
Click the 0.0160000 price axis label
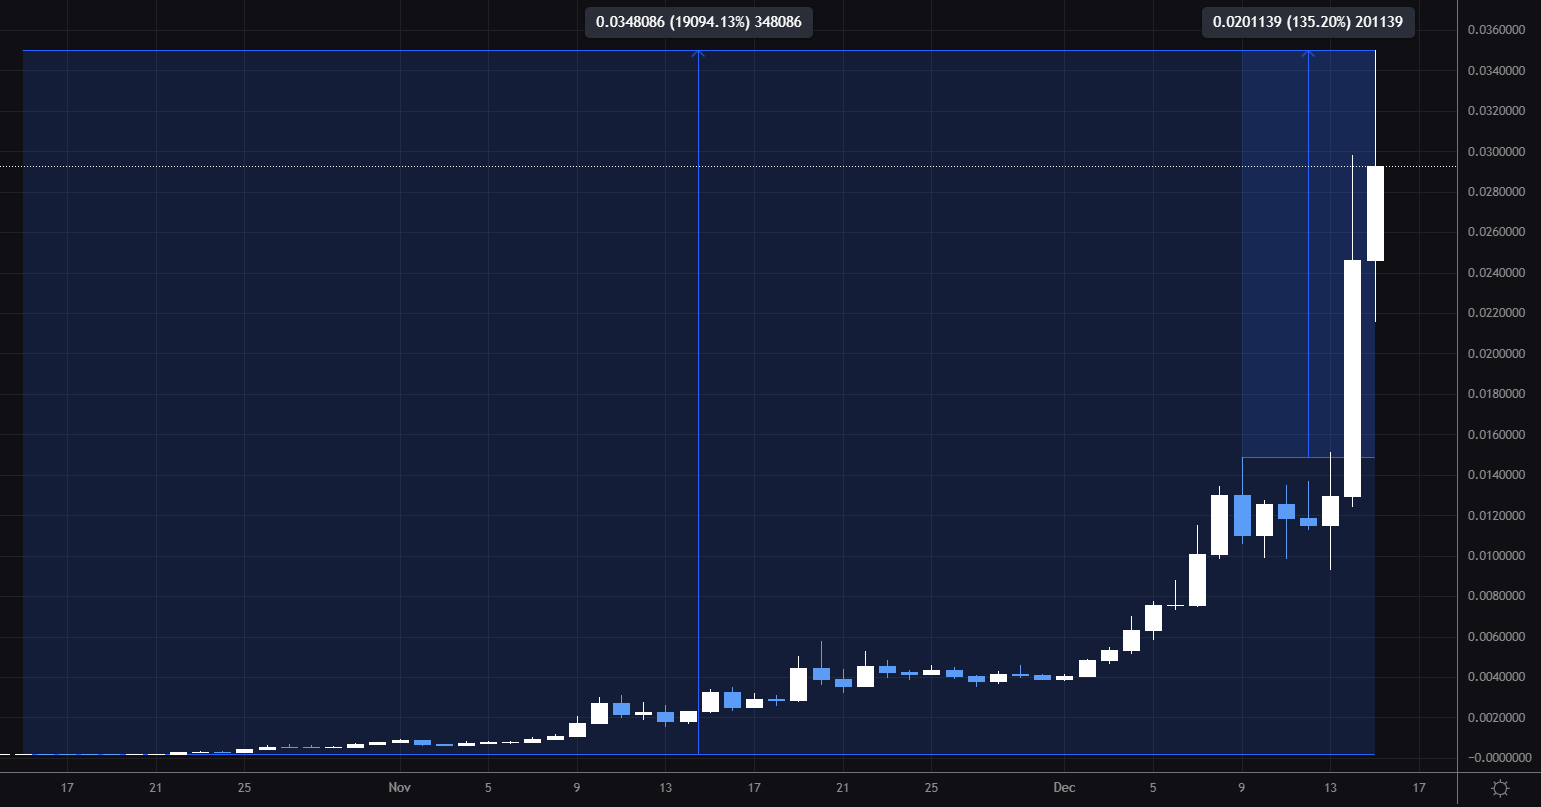[1495, 434]
